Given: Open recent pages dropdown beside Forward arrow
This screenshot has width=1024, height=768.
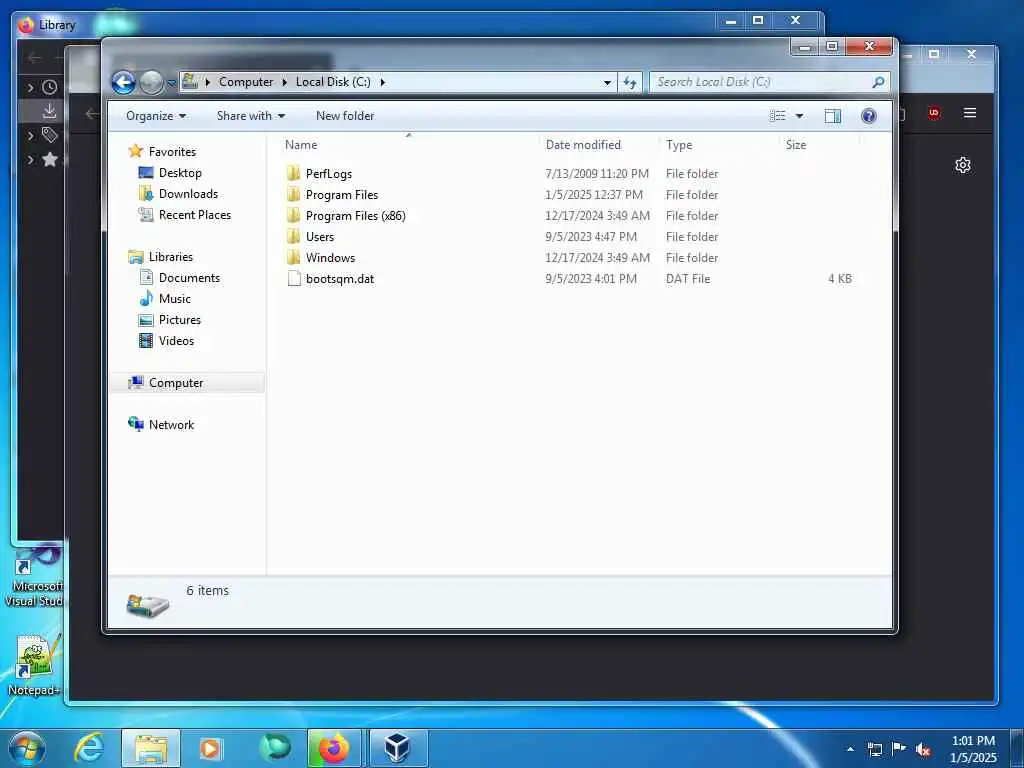Looking at the screenshot, I should point(171,83).
